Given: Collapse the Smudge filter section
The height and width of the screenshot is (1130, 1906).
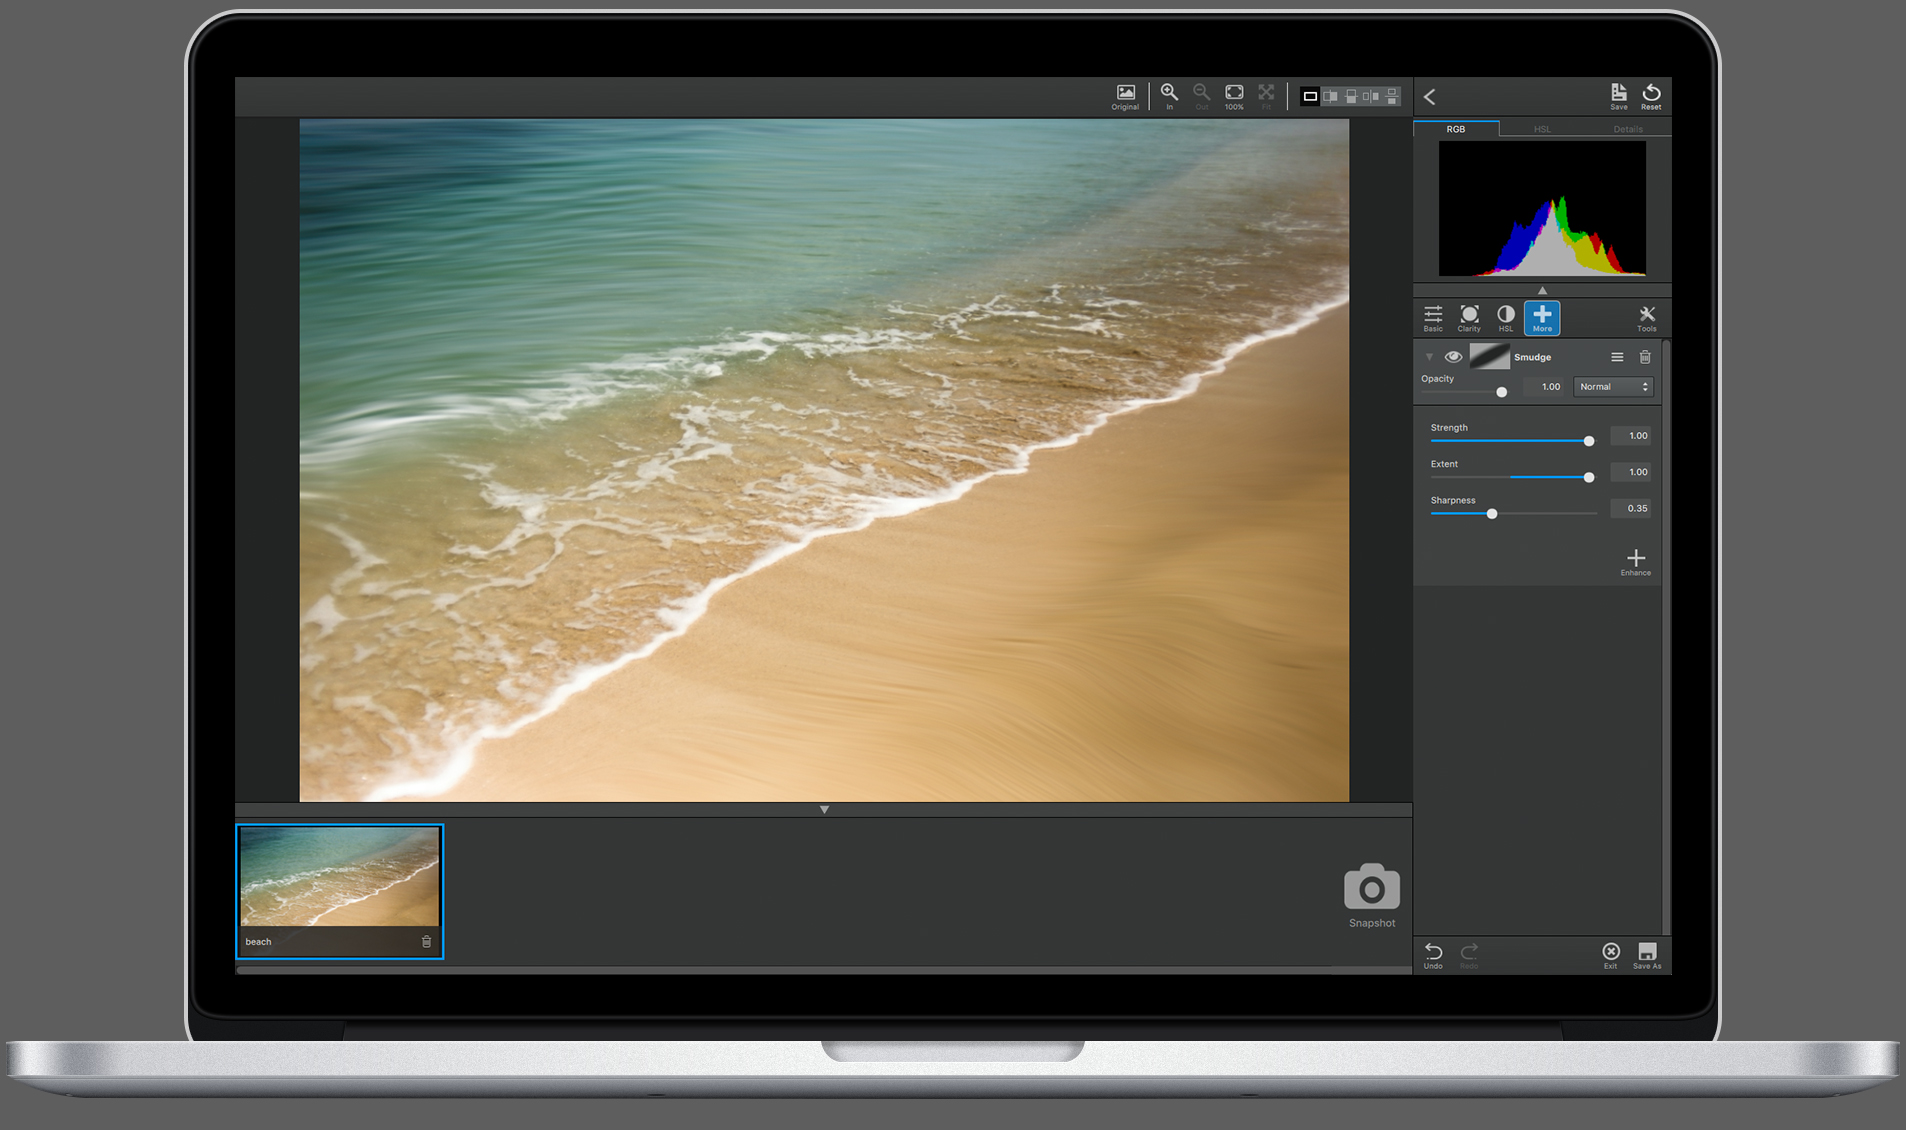Looking at the screenshot, I should pyautogui.click(x=1429, y=357).
